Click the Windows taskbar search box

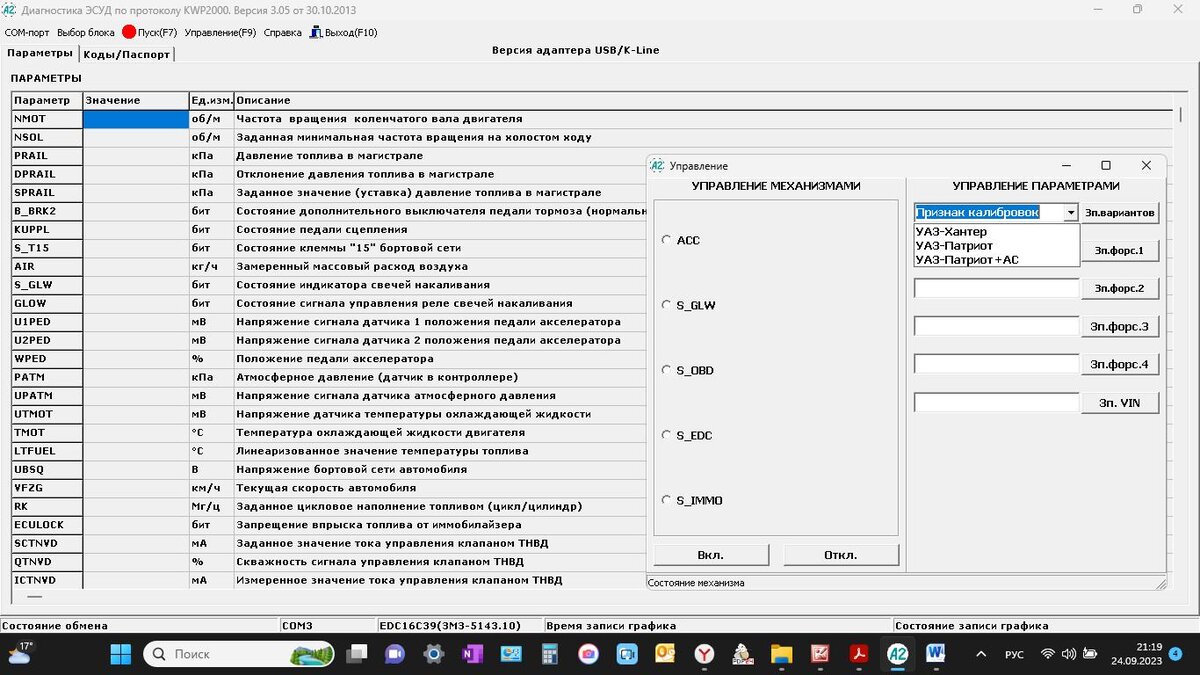(238, 654)
